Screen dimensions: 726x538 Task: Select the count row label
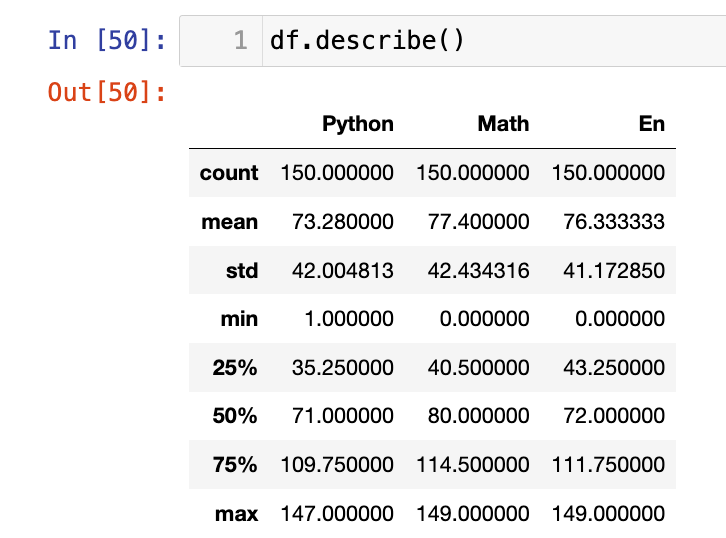pos(229,173)
